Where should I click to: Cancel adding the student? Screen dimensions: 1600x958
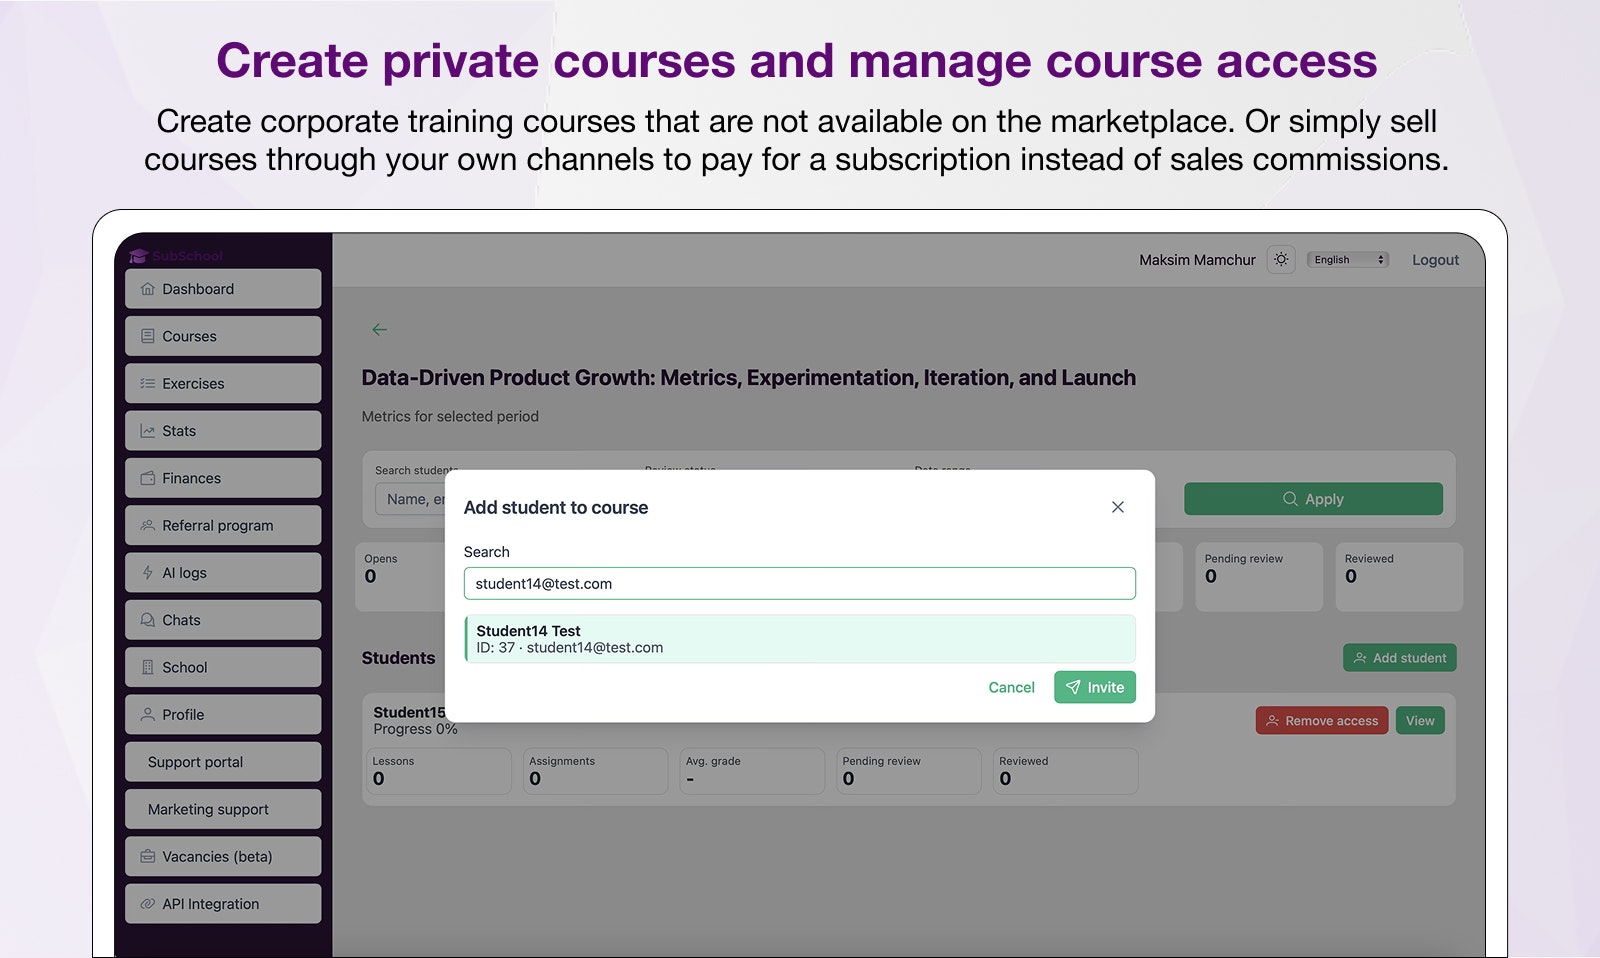(1011, 687)
